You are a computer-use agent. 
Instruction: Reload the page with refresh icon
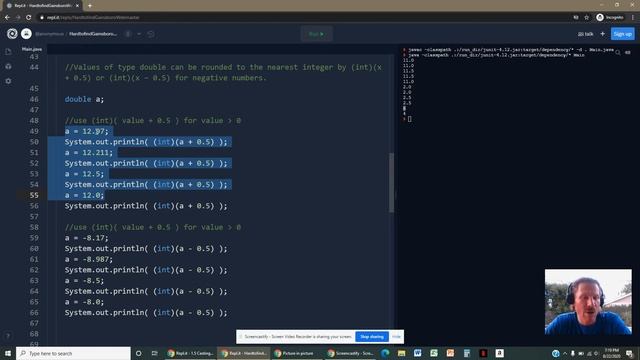click(x=29, y=18)
